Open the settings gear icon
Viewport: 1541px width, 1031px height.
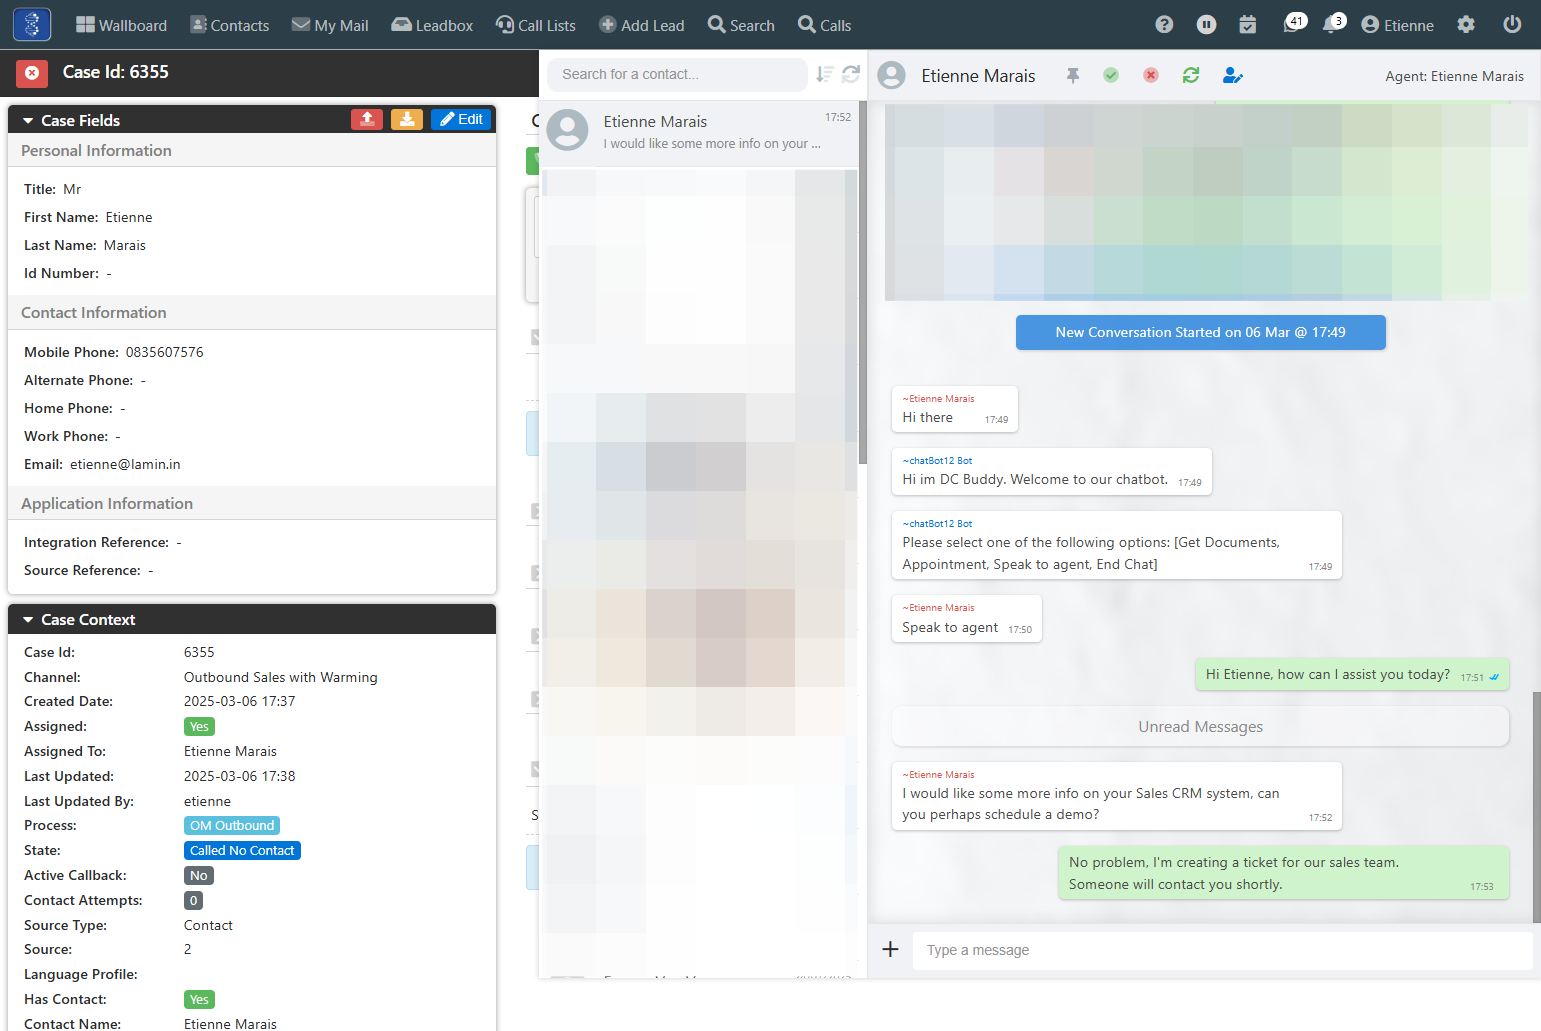pos(1466,25)
